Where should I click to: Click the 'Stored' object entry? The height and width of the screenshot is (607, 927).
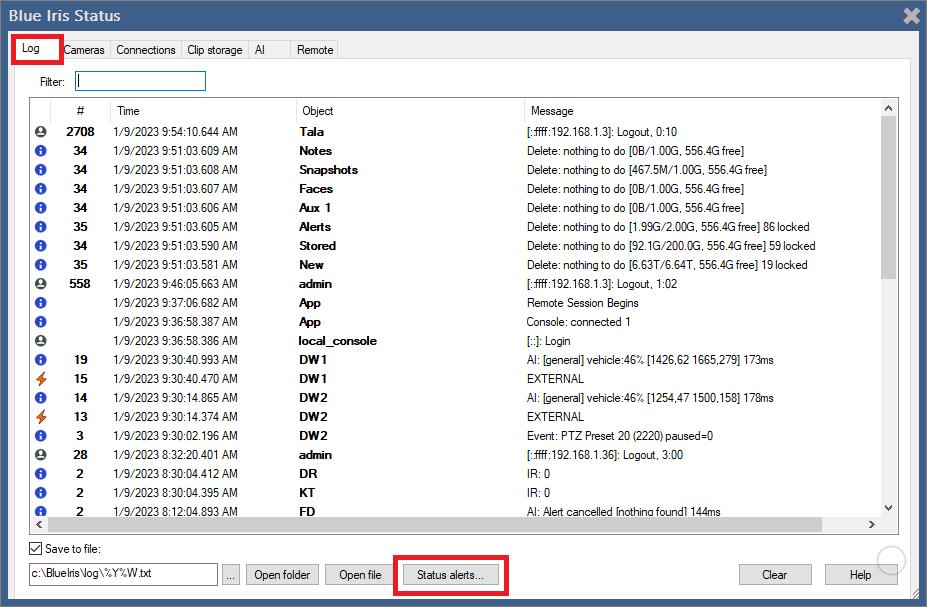(317, 246)
